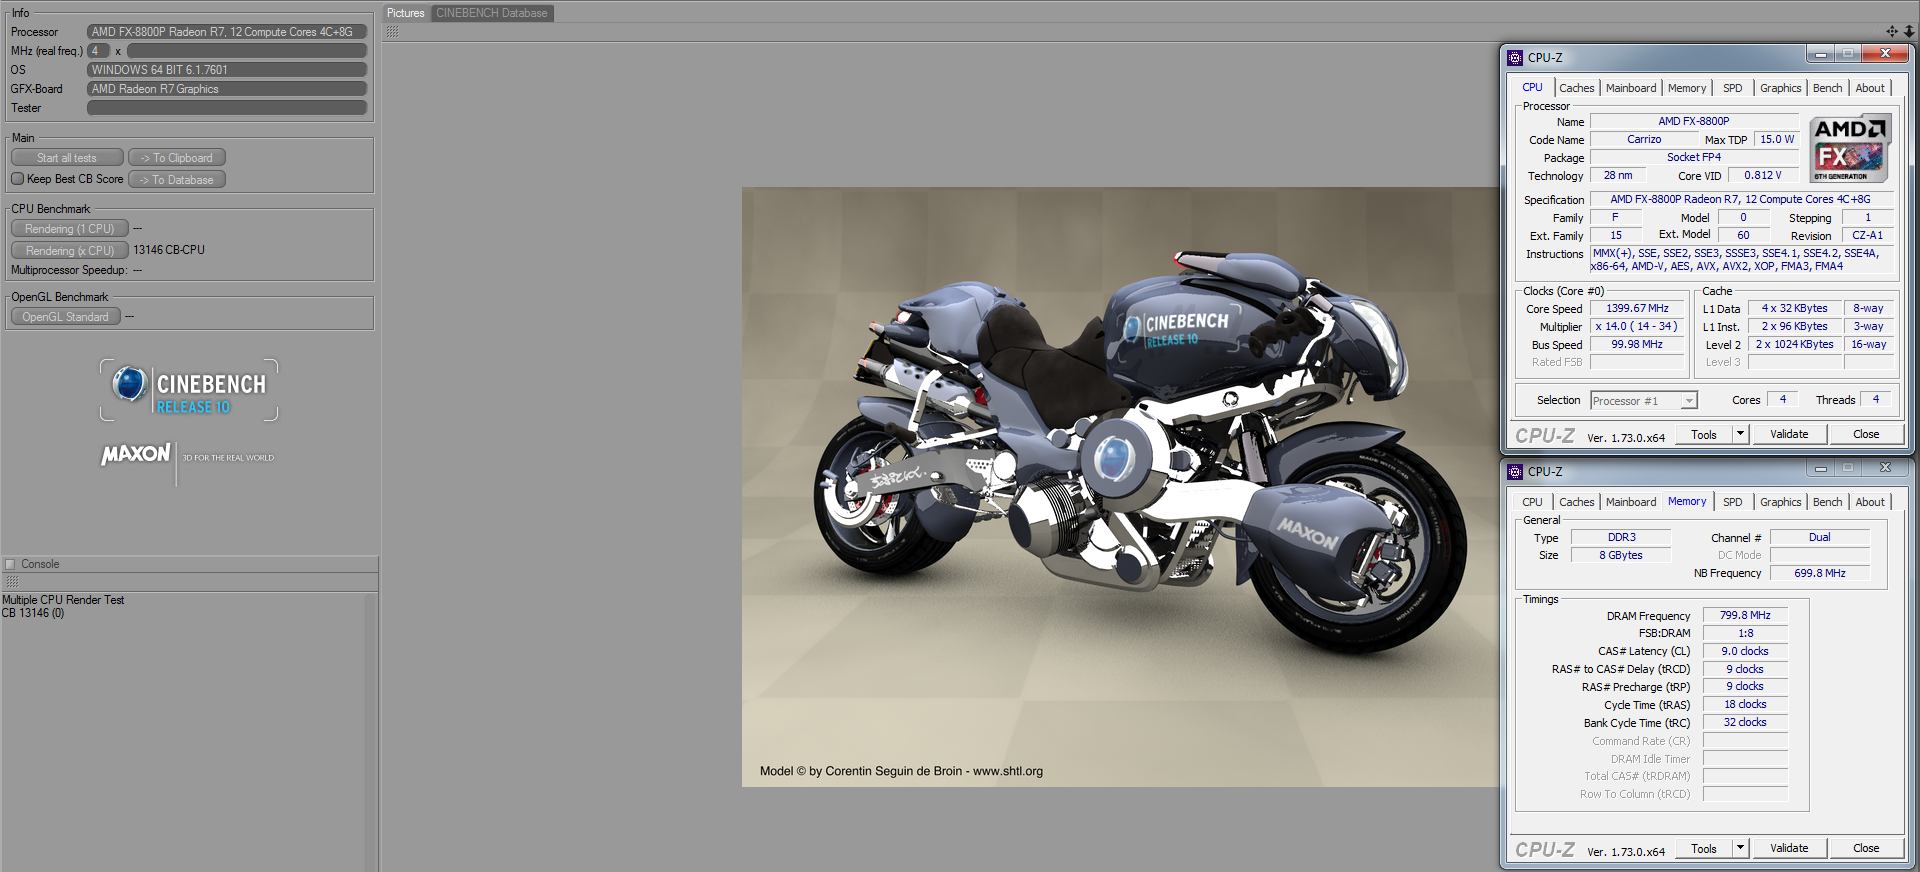Open the Processor #1 selection dropdown
This screenshot has width=1920, height=872.
[x=1689, y=400]
